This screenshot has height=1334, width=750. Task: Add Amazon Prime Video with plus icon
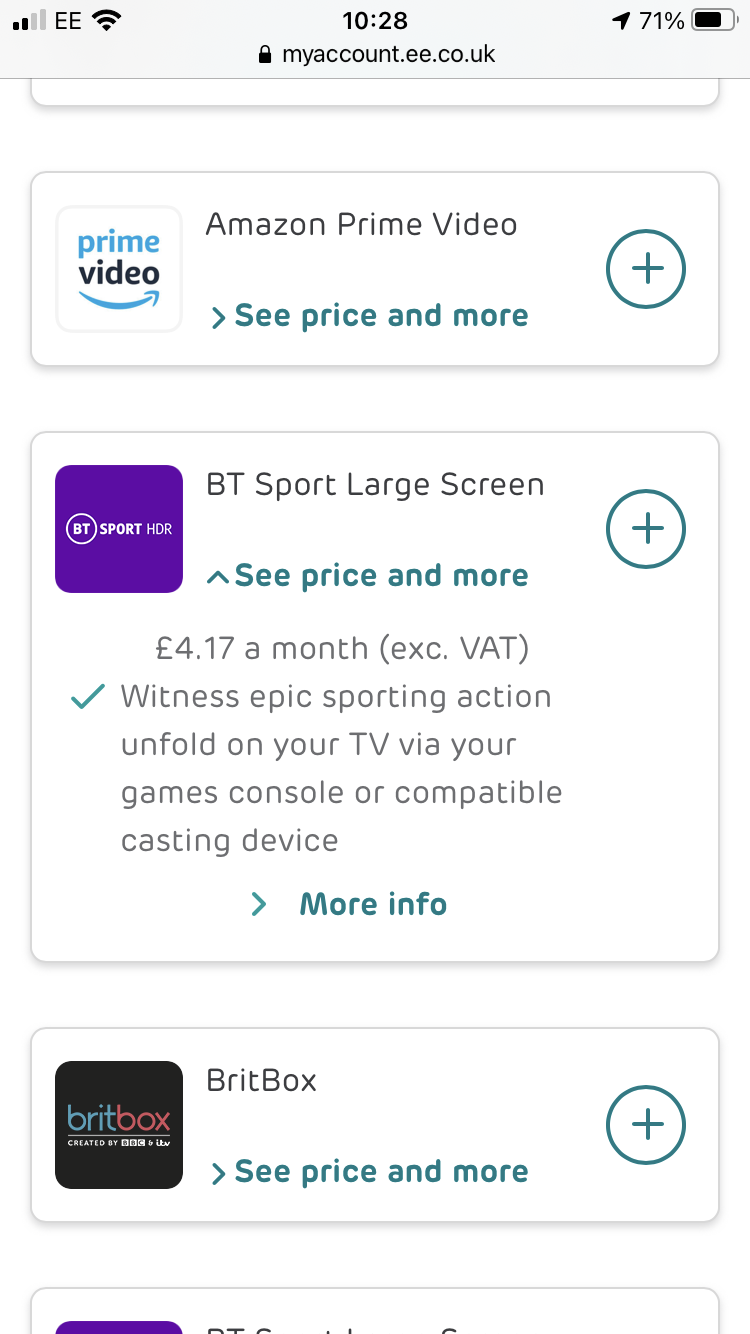[646, 269]
